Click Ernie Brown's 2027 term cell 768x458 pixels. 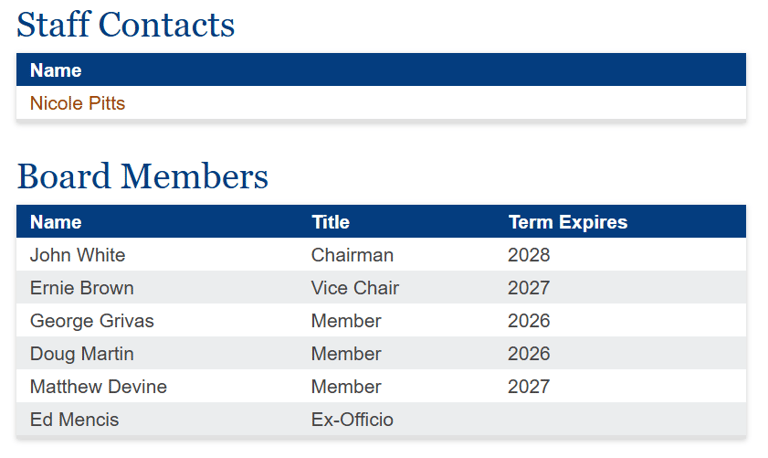(x=529, y=288)
